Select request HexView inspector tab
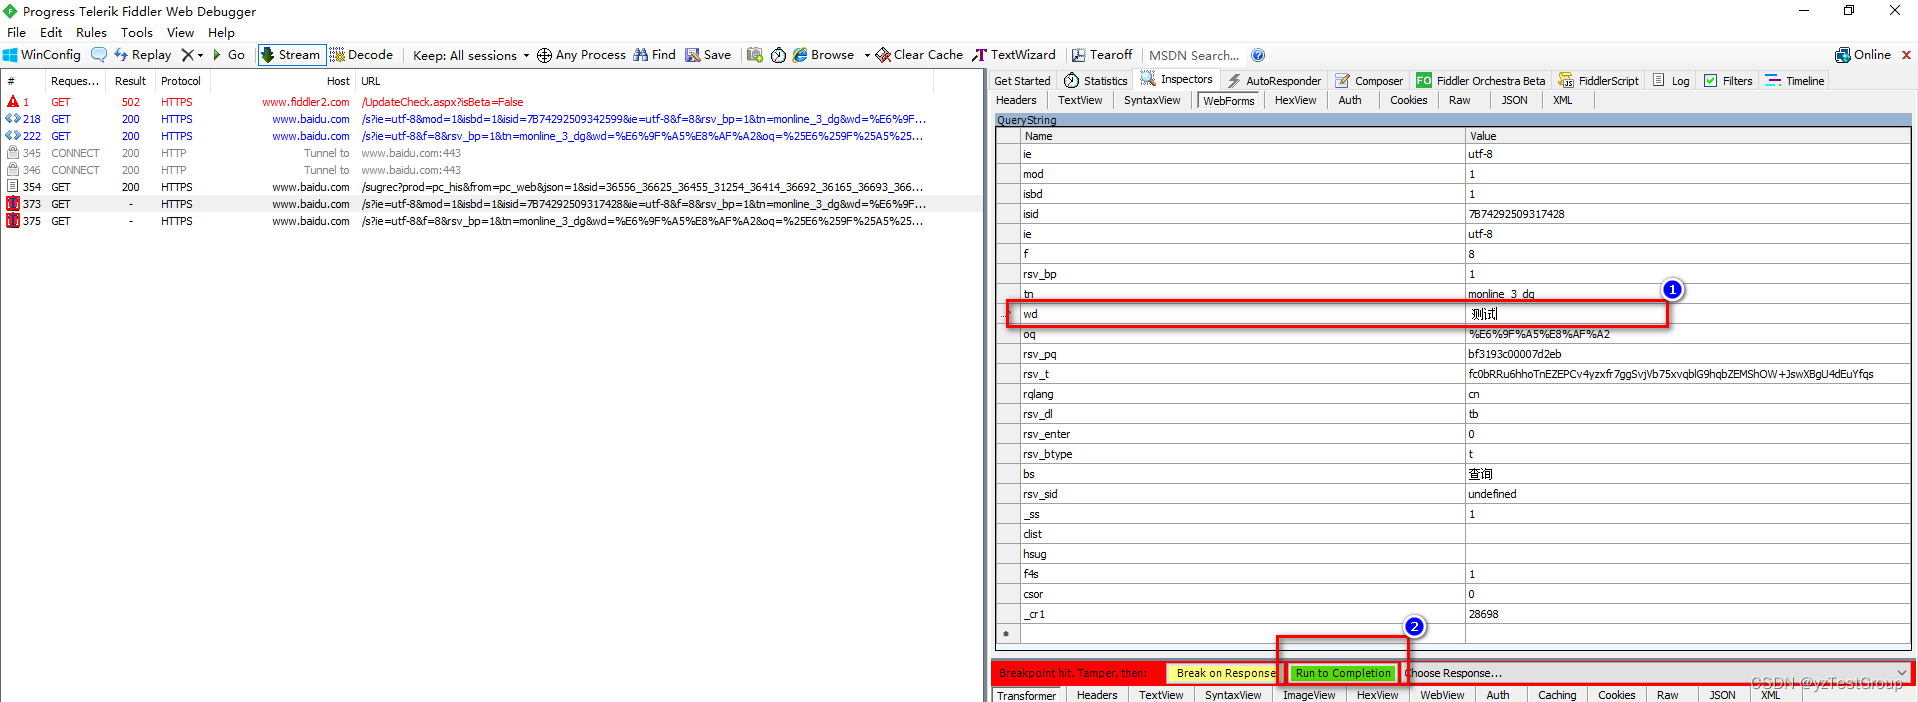1918x702 pixels. pyautogui.click(x=1296, y=100)
